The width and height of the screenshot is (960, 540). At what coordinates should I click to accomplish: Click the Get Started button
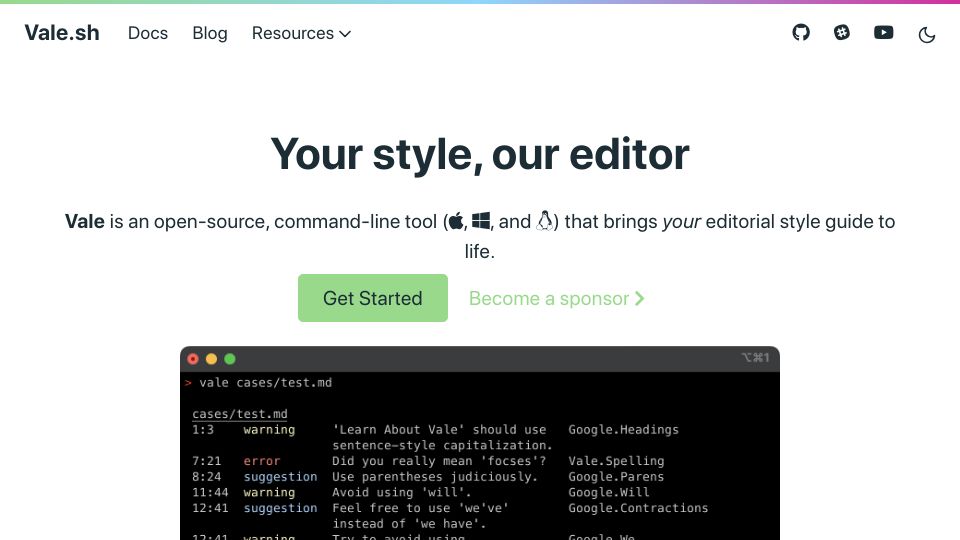[373, 298]
